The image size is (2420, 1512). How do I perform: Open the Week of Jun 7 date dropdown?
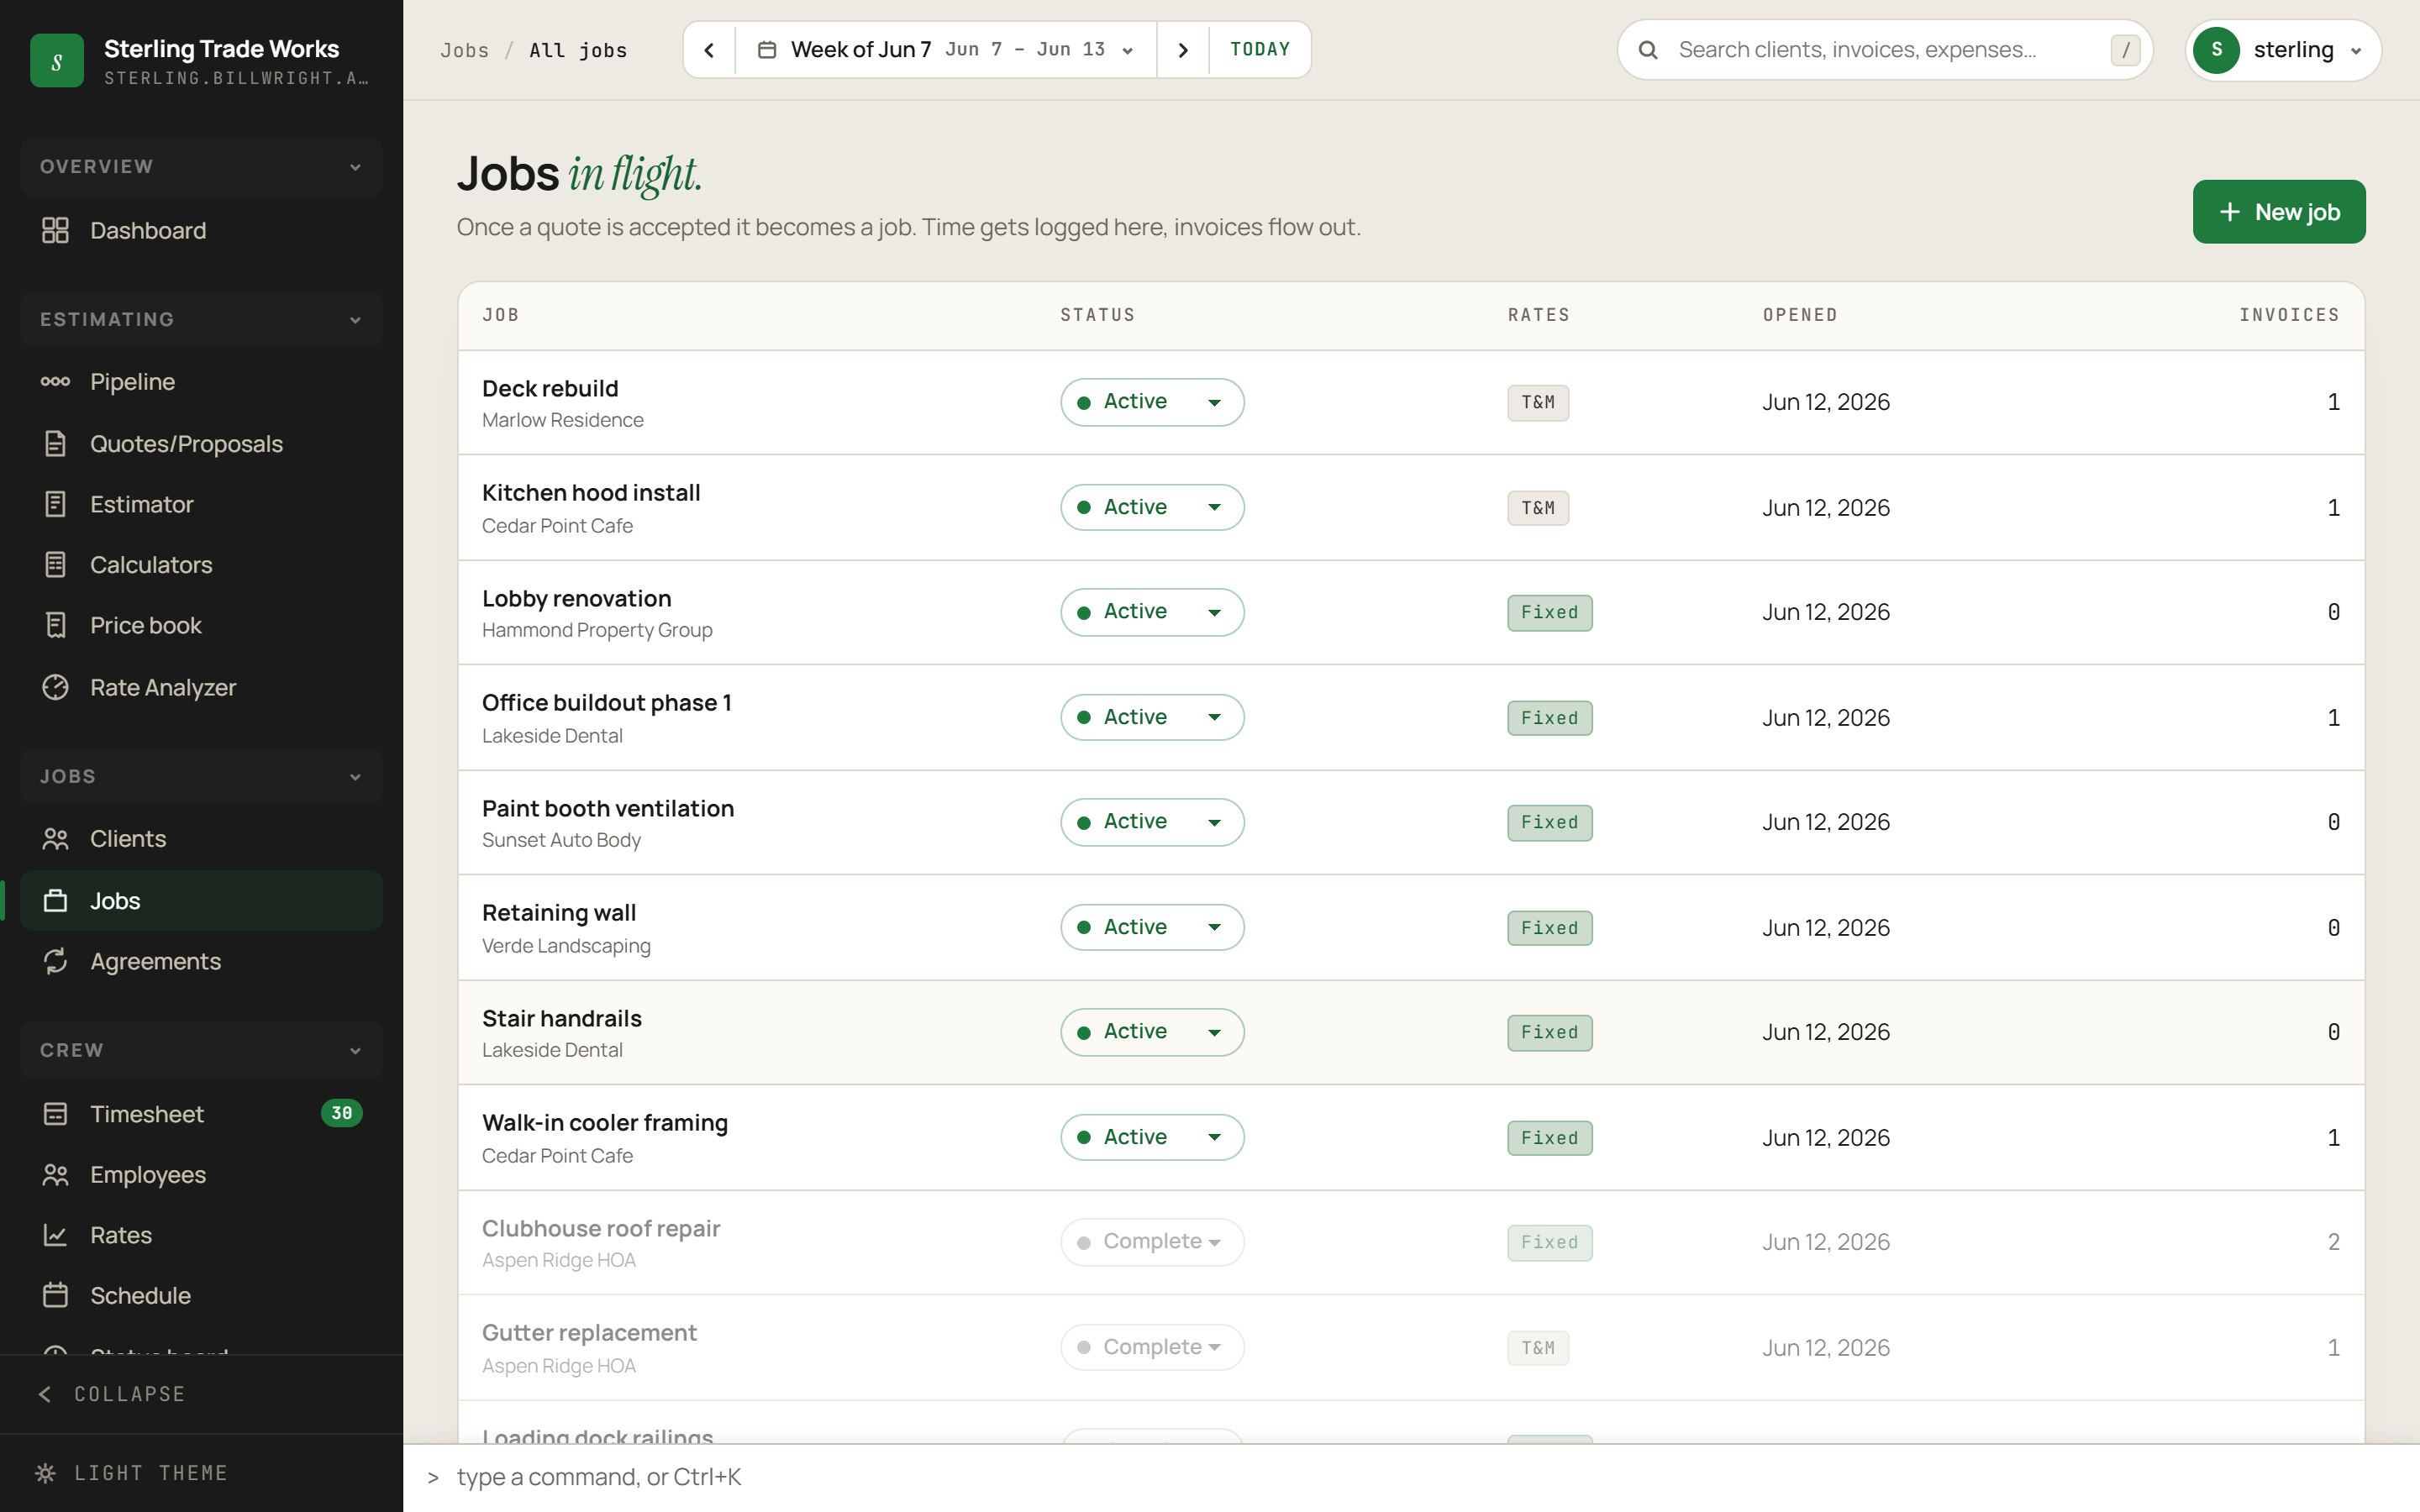click(x=946, y=50)
